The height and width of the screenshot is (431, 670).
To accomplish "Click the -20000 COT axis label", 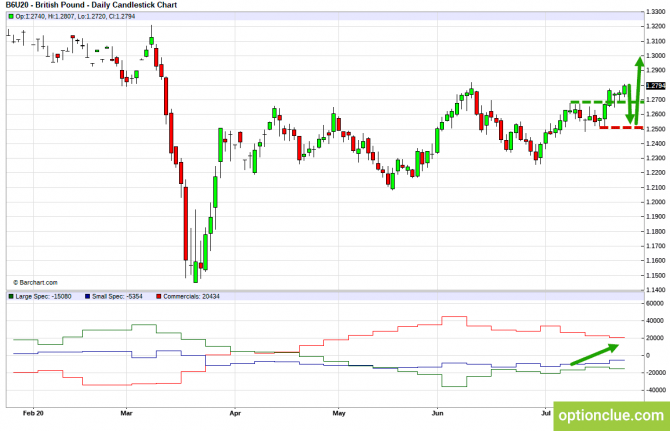I will pyautogui.click(x=655, y=372).
